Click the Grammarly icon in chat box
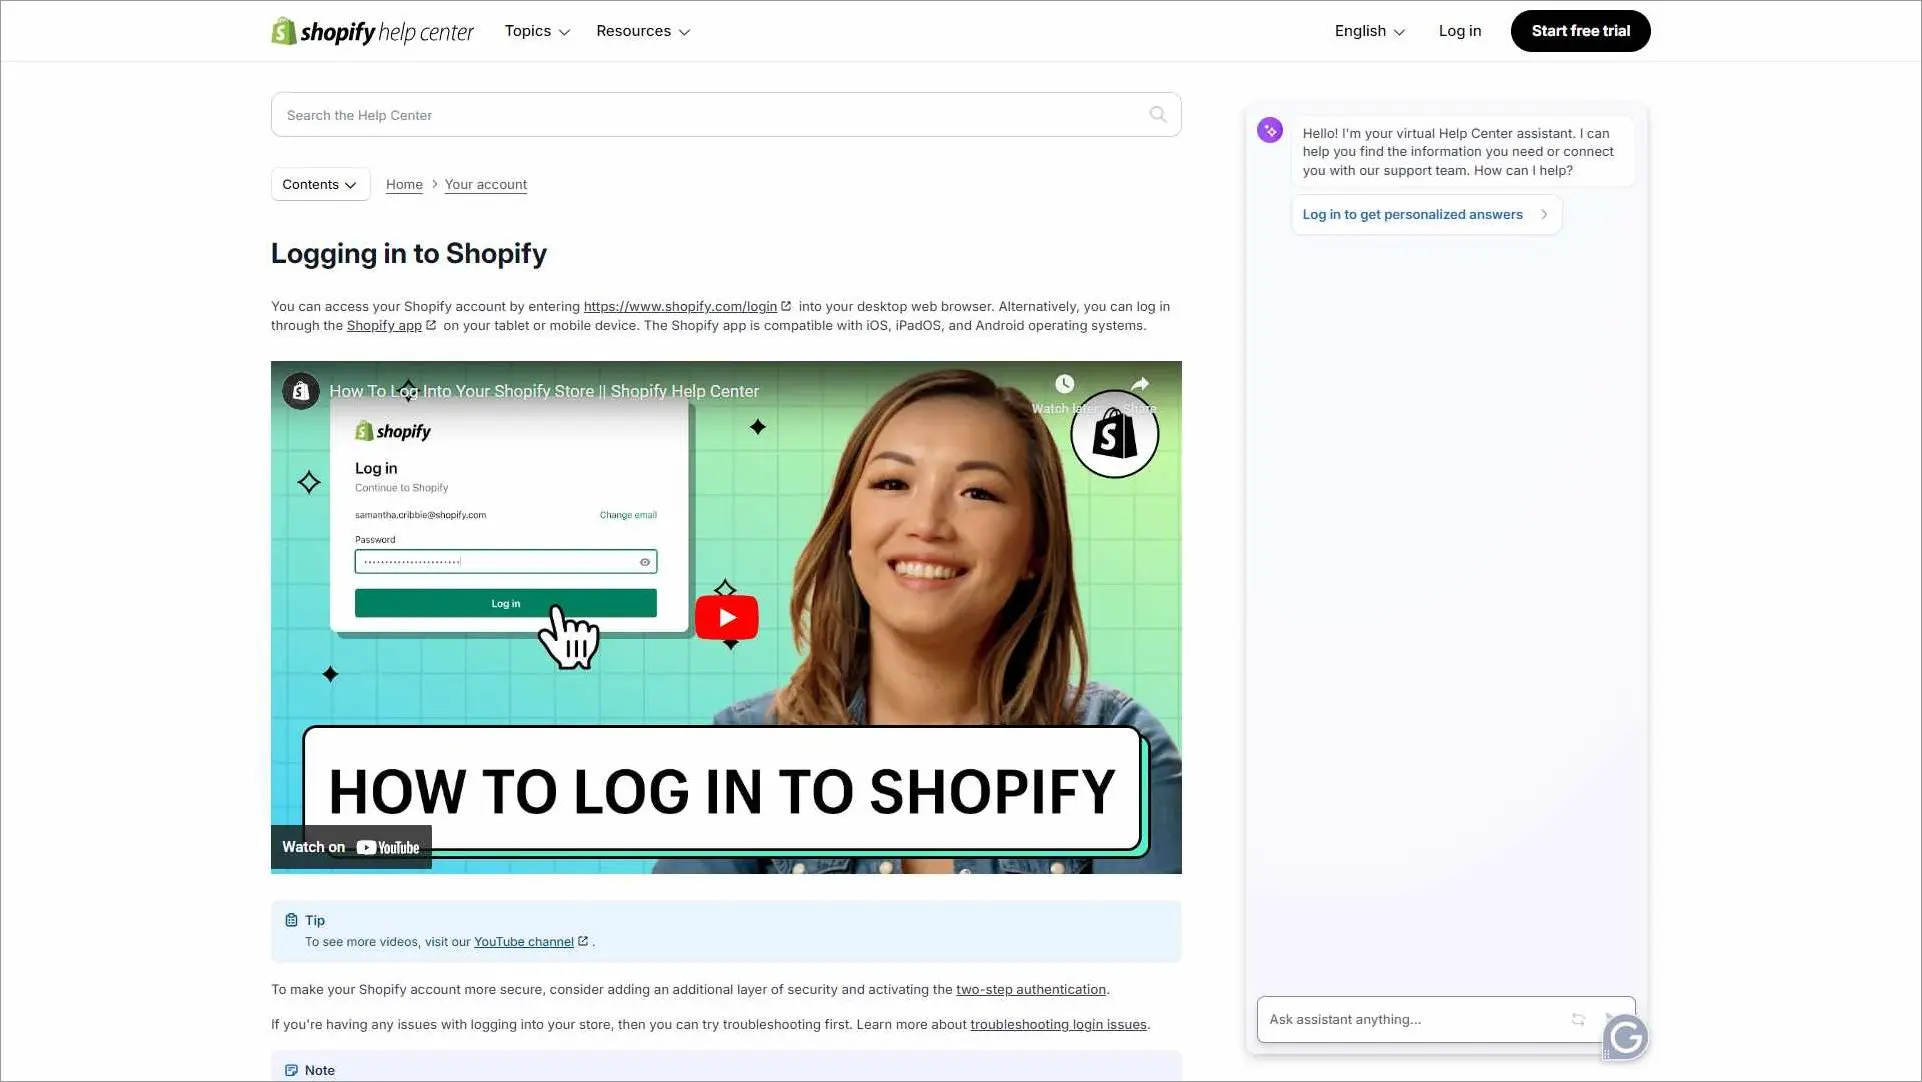Image resolution: width=1922 pixels, height=1082 pixels. tap(1626, 1037)
